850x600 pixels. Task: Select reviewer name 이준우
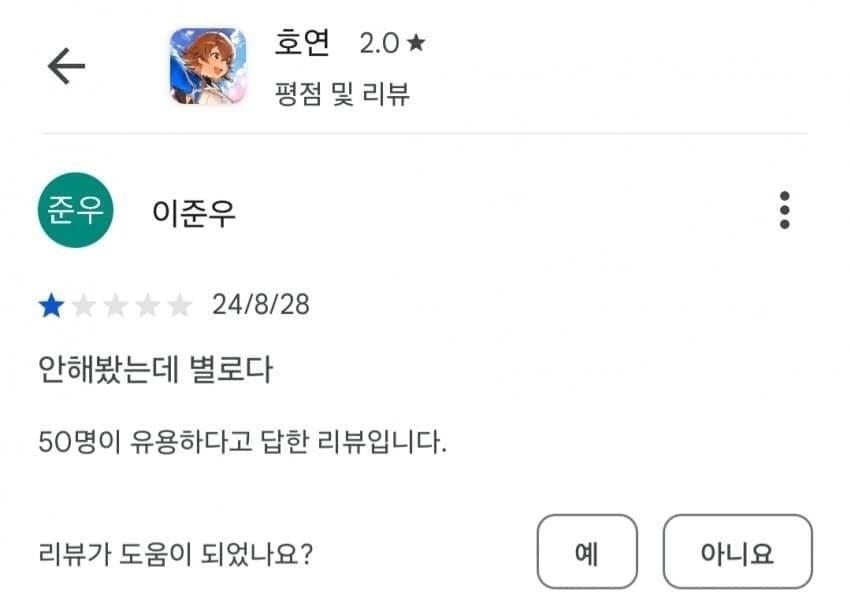[194, 213]
